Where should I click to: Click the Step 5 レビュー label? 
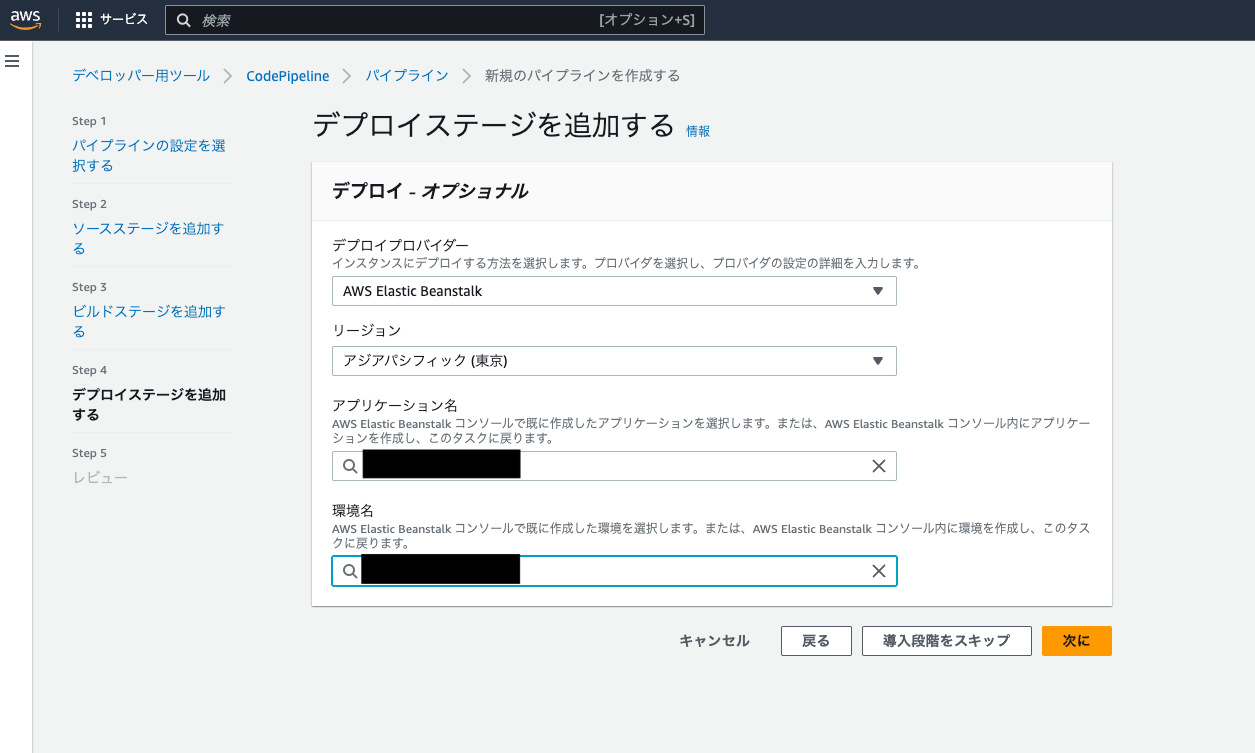click(100, 477)
